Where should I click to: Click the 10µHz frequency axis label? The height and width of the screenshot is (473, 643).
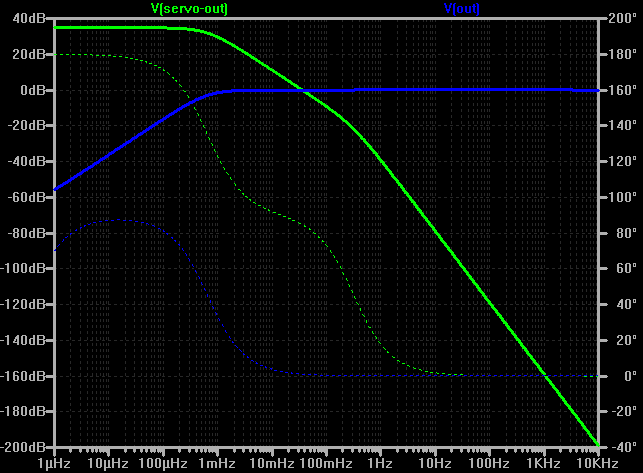tap(108, 464)
